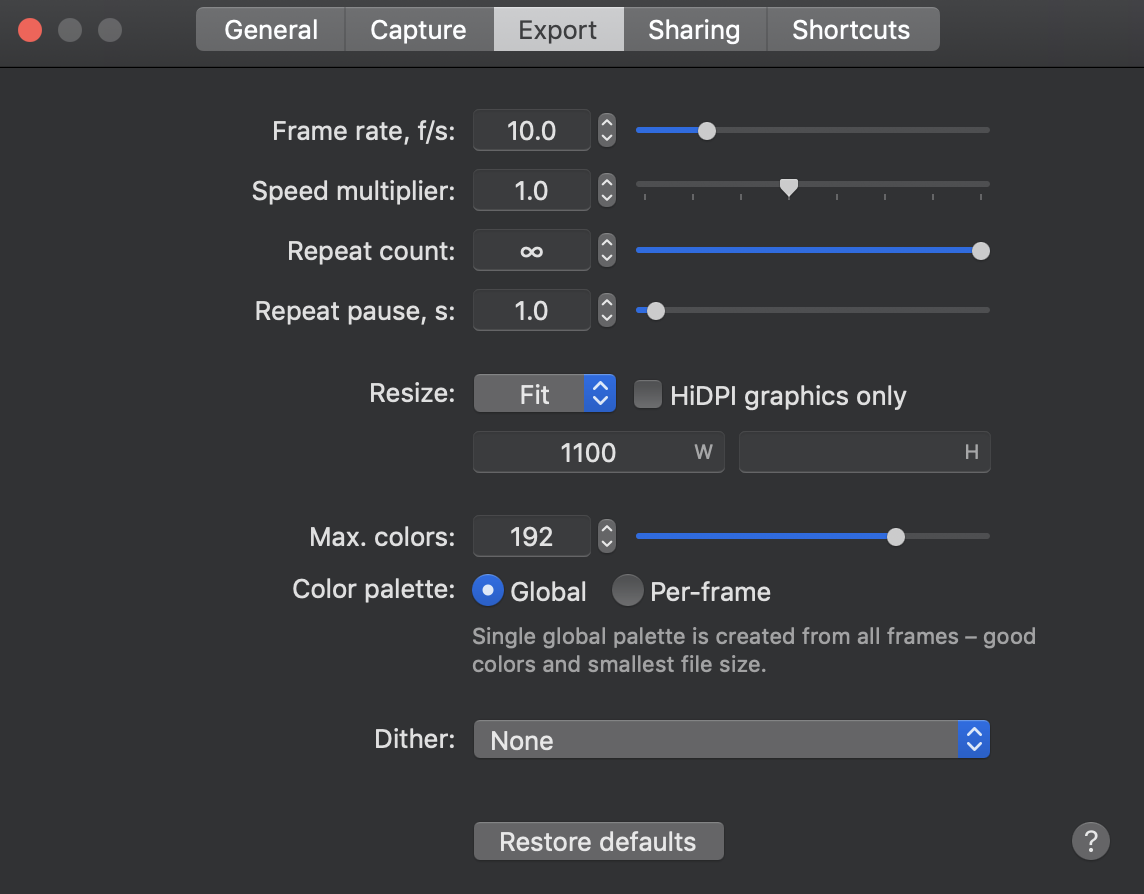Viewport: 1144px width, 894px height.
Task: Click the Frame rate stepper arrows
Action: [606, 130]
